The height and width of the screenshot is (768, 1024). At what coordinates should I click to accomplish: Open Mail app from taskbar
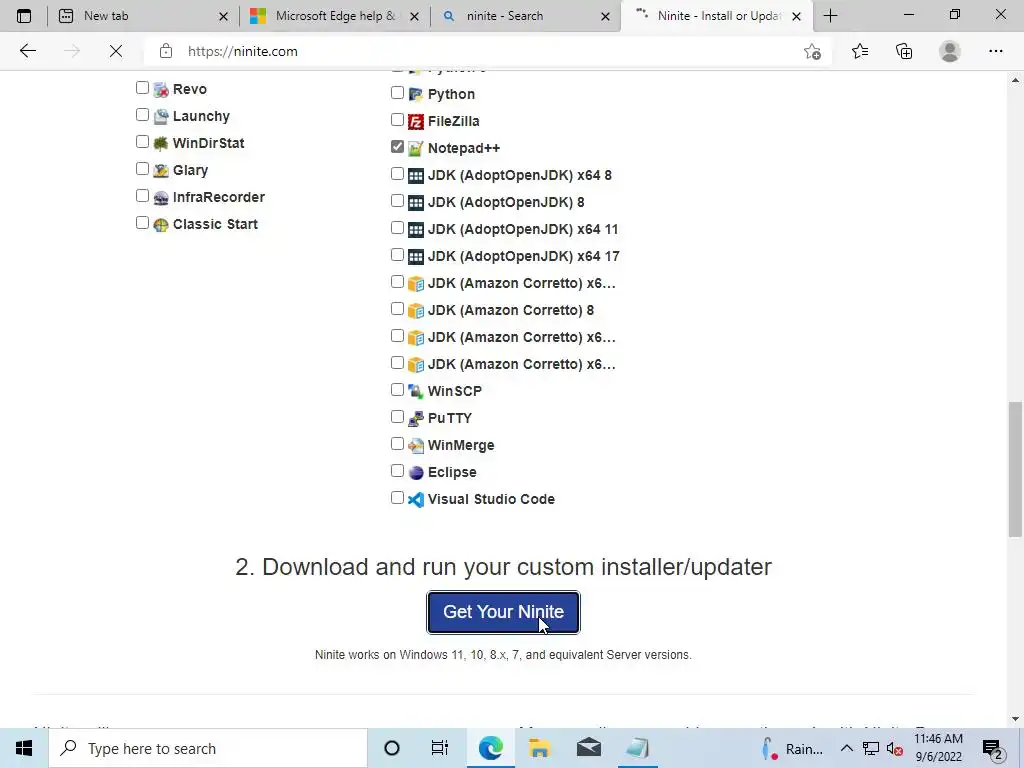(588, 748)
